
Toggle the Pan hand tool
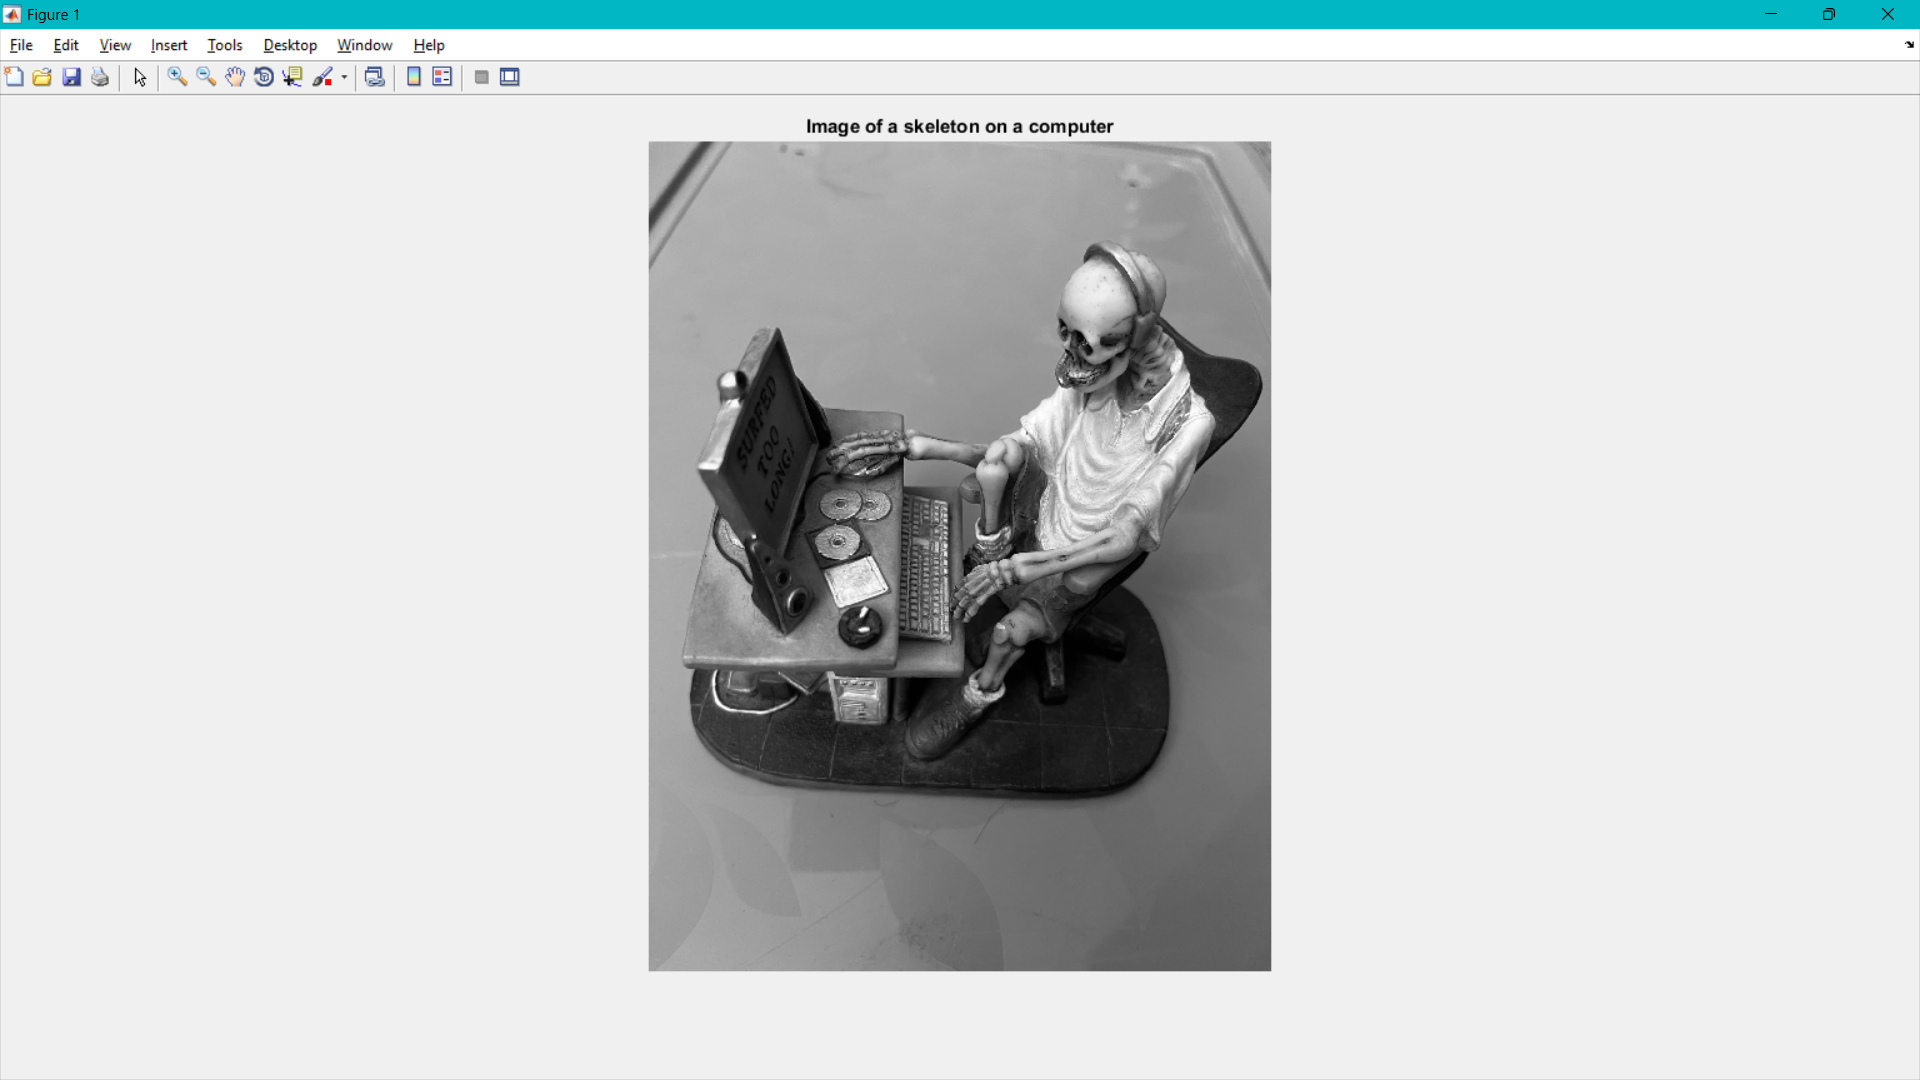click(x=235, y=77)
